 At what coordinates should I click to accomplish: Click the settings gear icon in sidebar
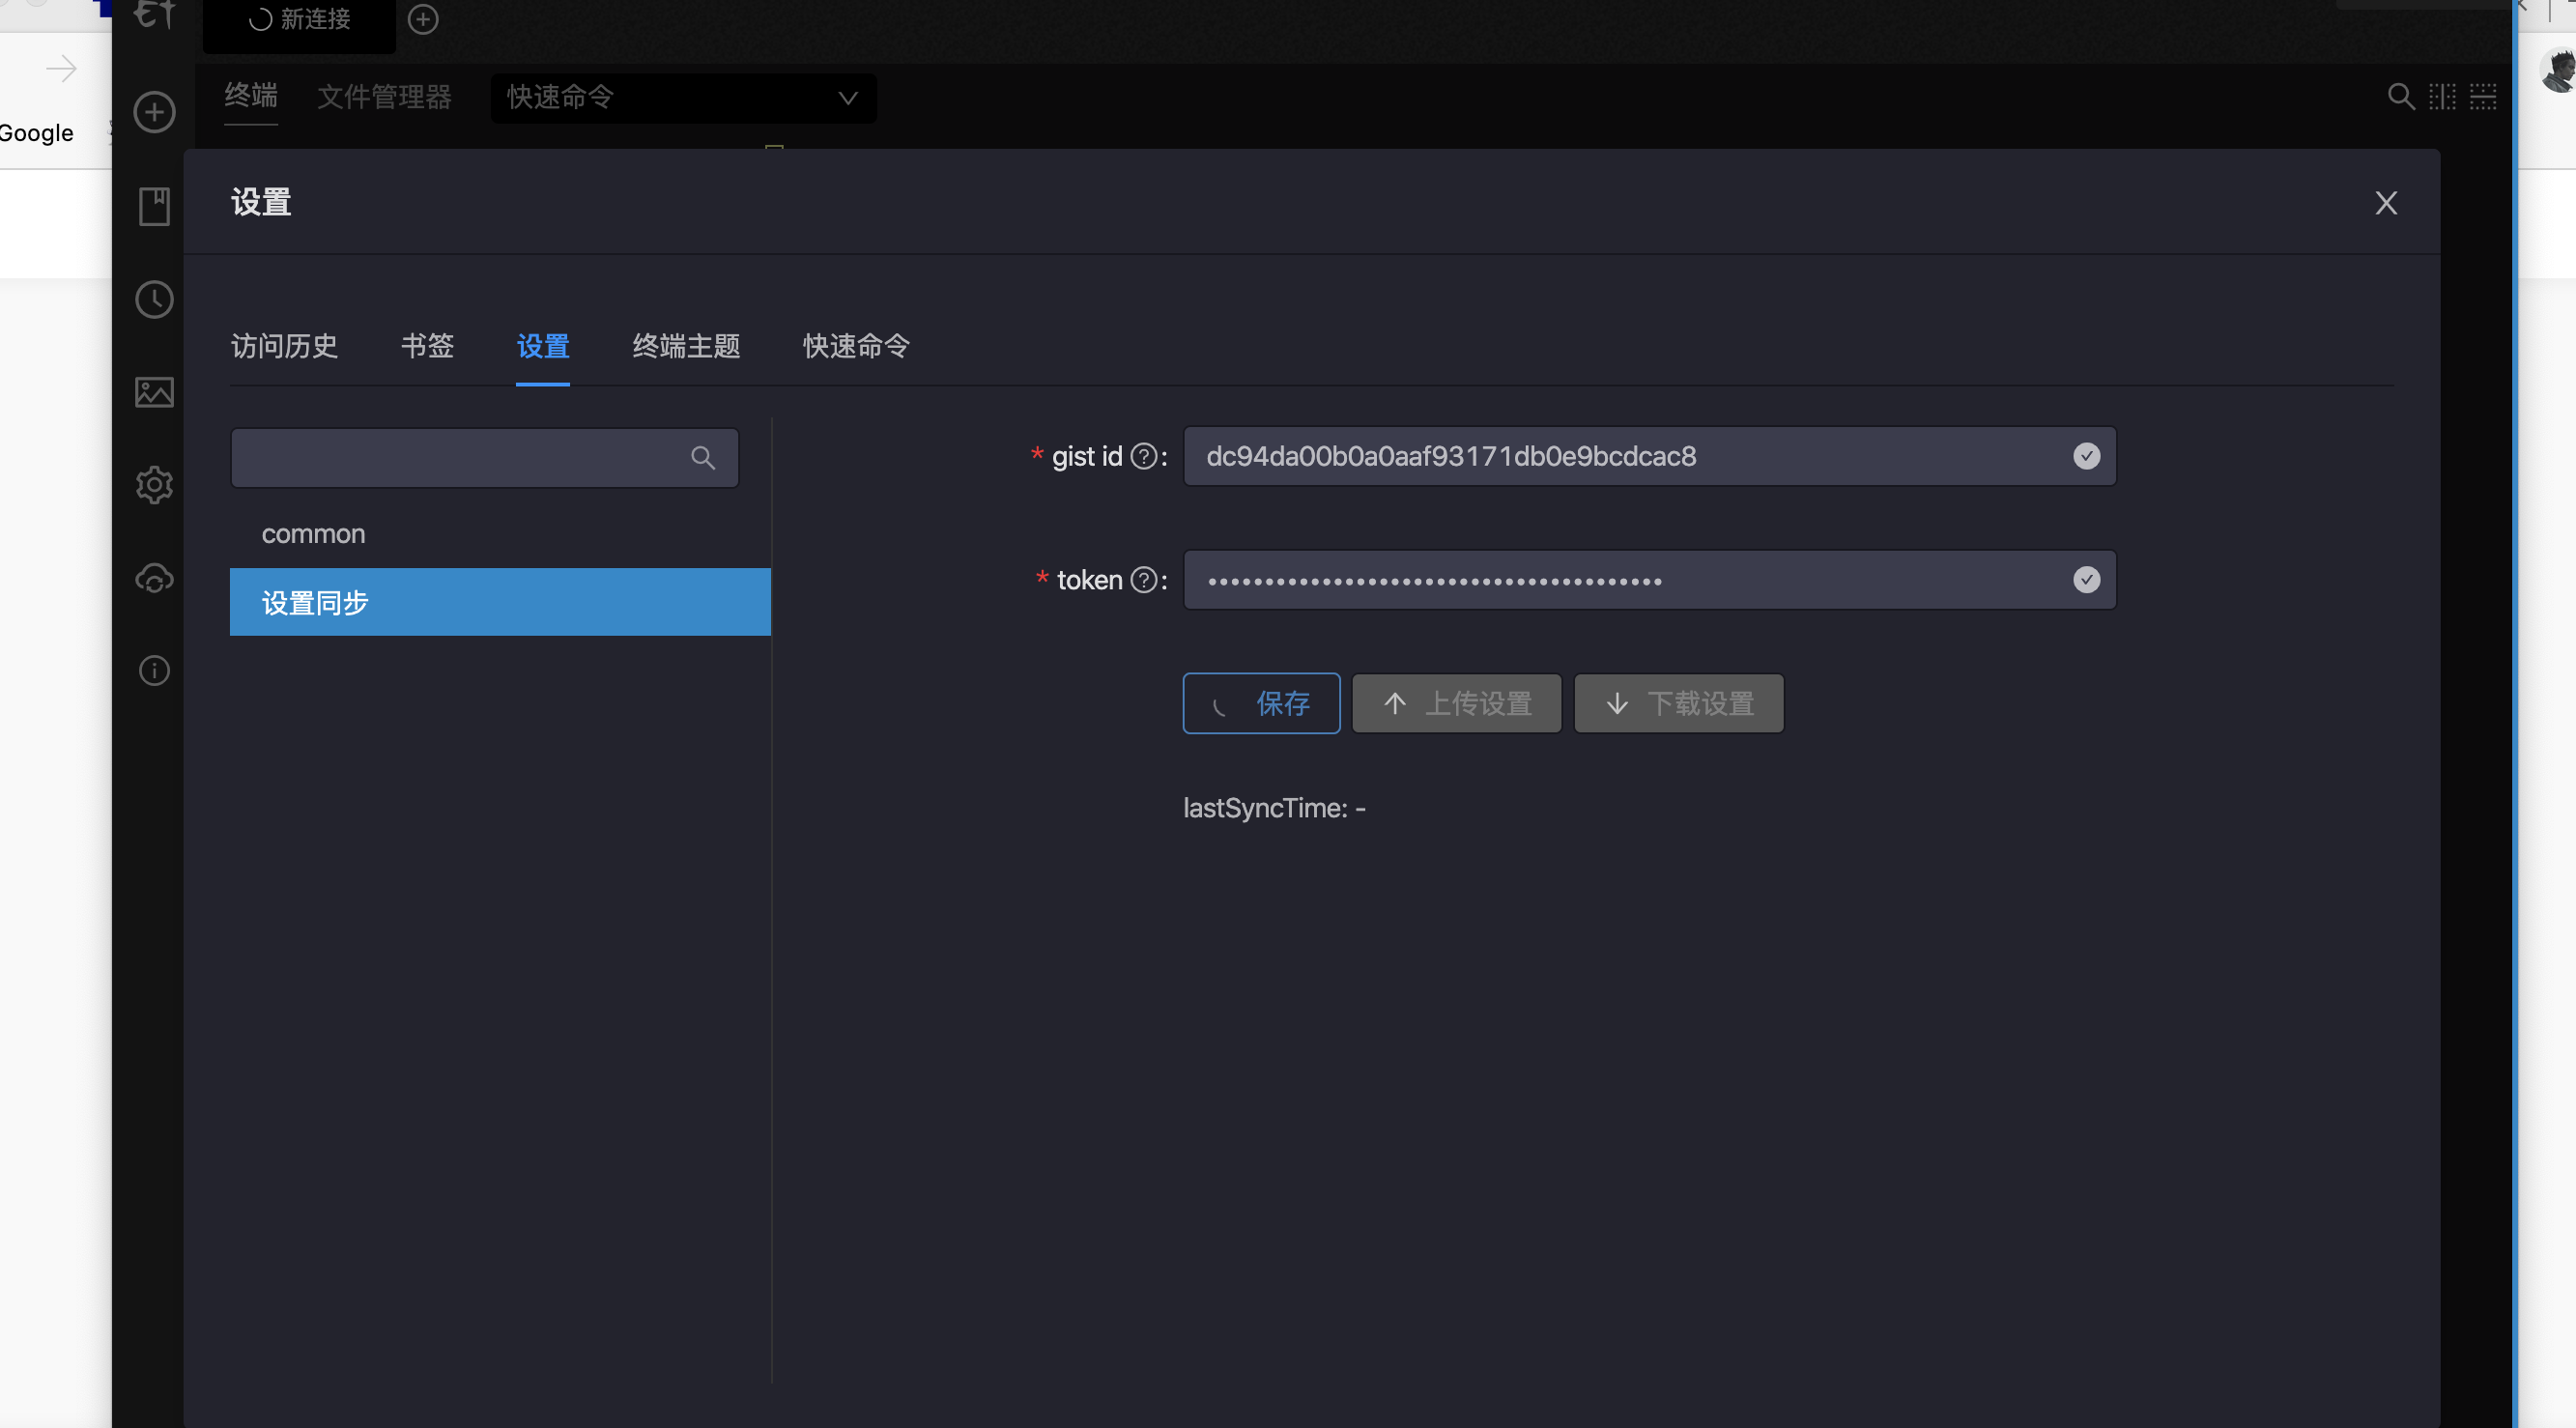(154, 485)
